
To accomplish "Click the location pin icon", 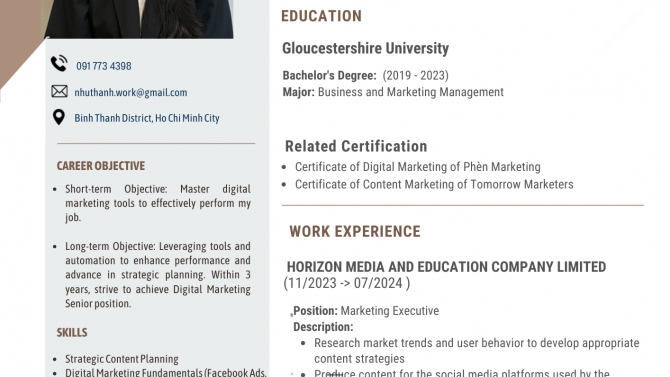I will [x=59, y=117].
